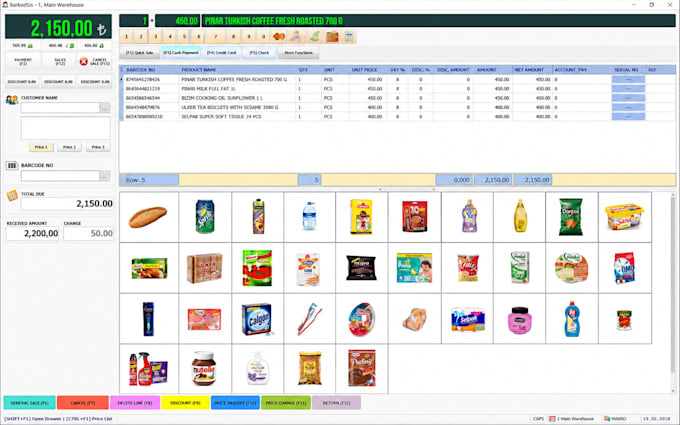Screen dimensions: 680x425
Task: Click the red Cancel F7 button
Action: 82,403
